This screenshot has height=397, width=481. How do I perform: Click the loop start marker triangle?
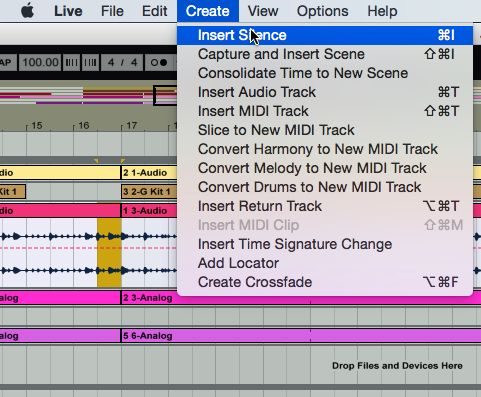tap(96, 161)
